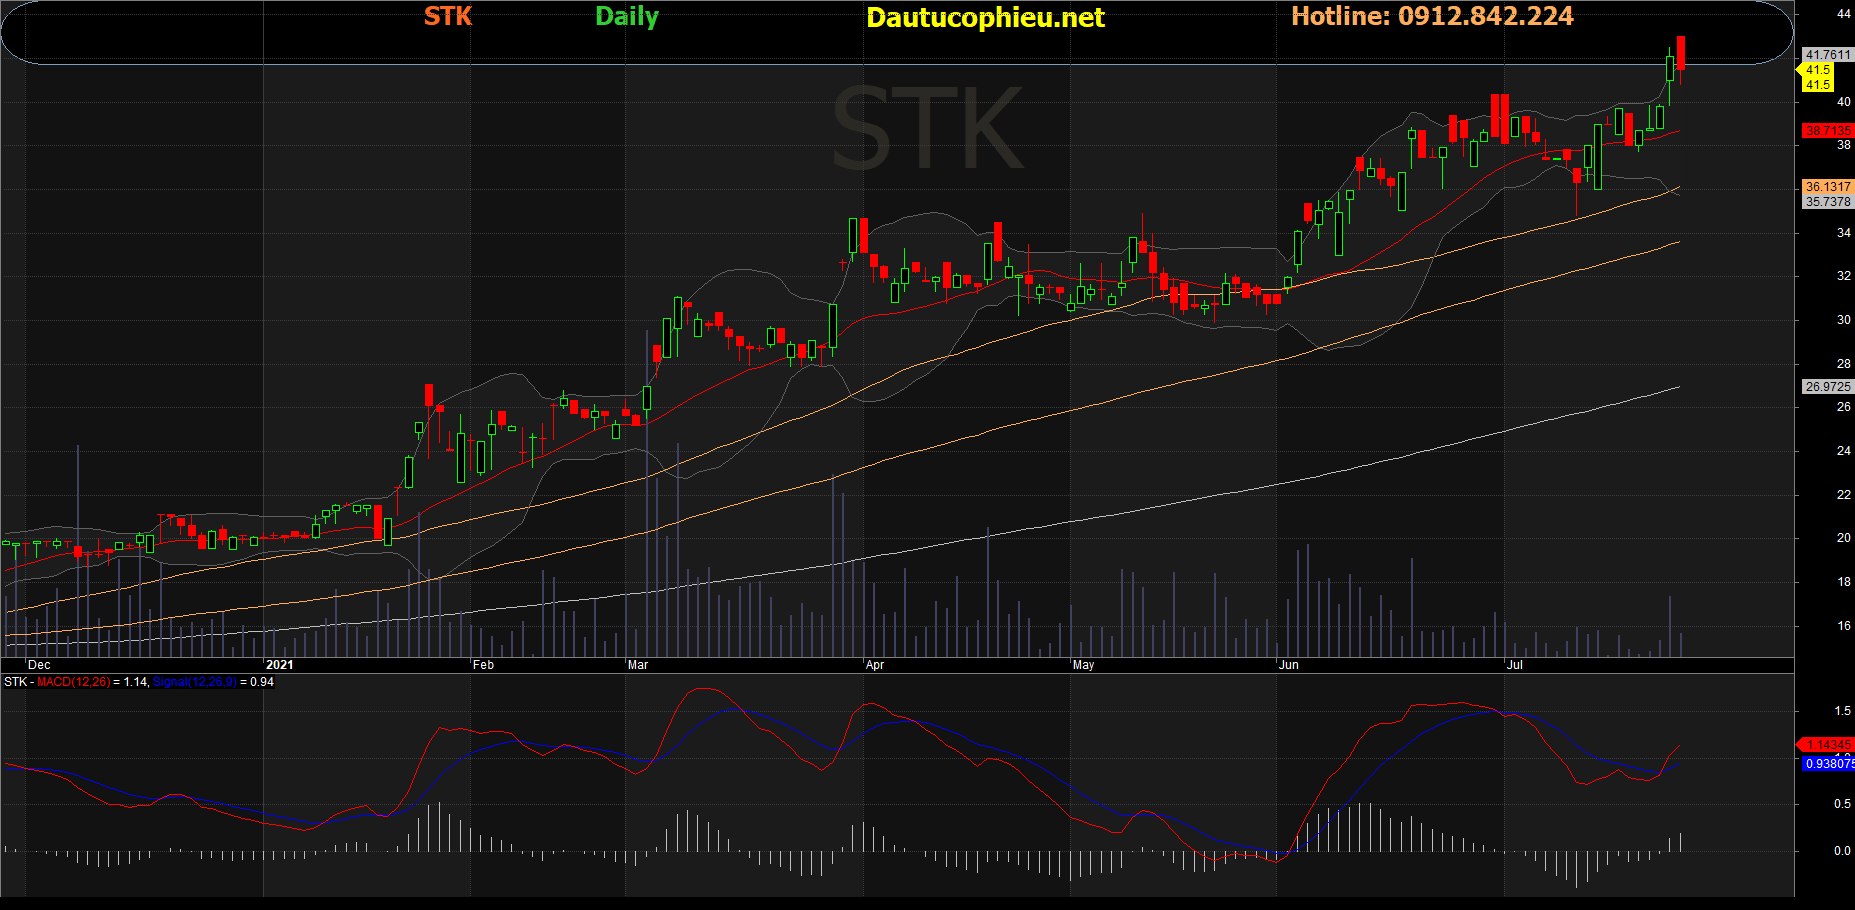1855x910 pixels.
Task: Select the gray 35.7378 price tag
Action: (1827, 202)
